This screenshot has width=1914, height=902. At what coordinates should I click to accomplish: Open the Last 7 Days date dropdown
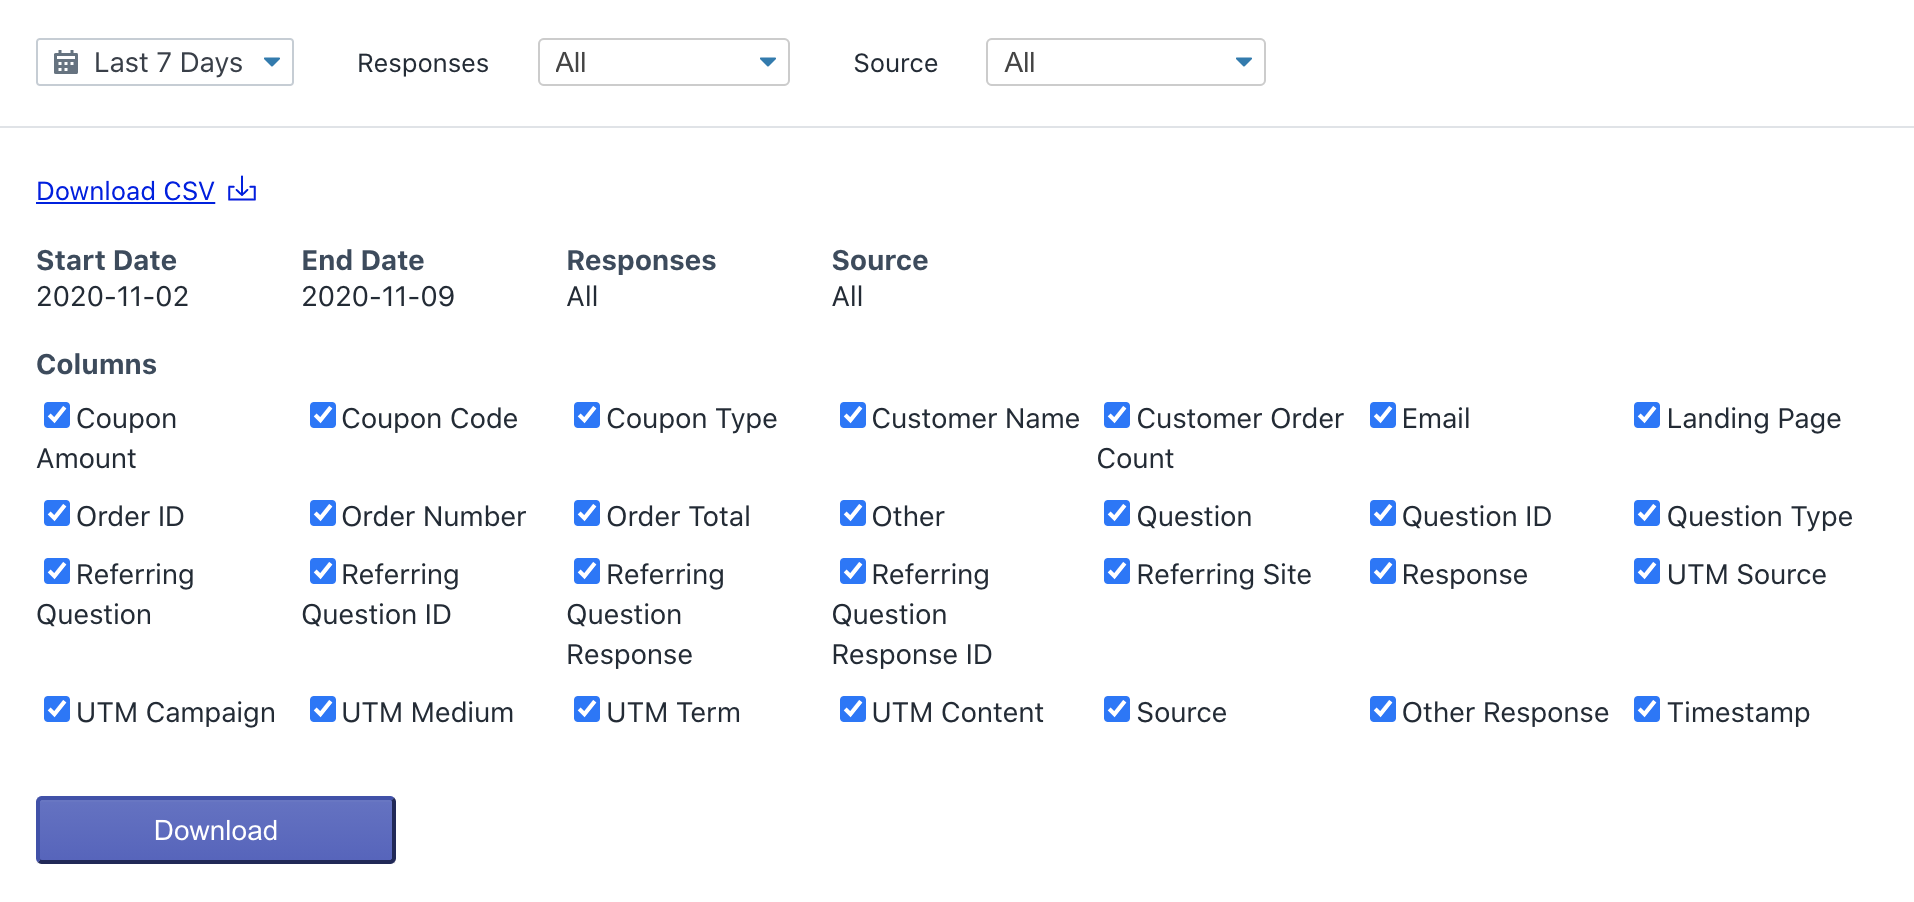[x=165, y=62]
